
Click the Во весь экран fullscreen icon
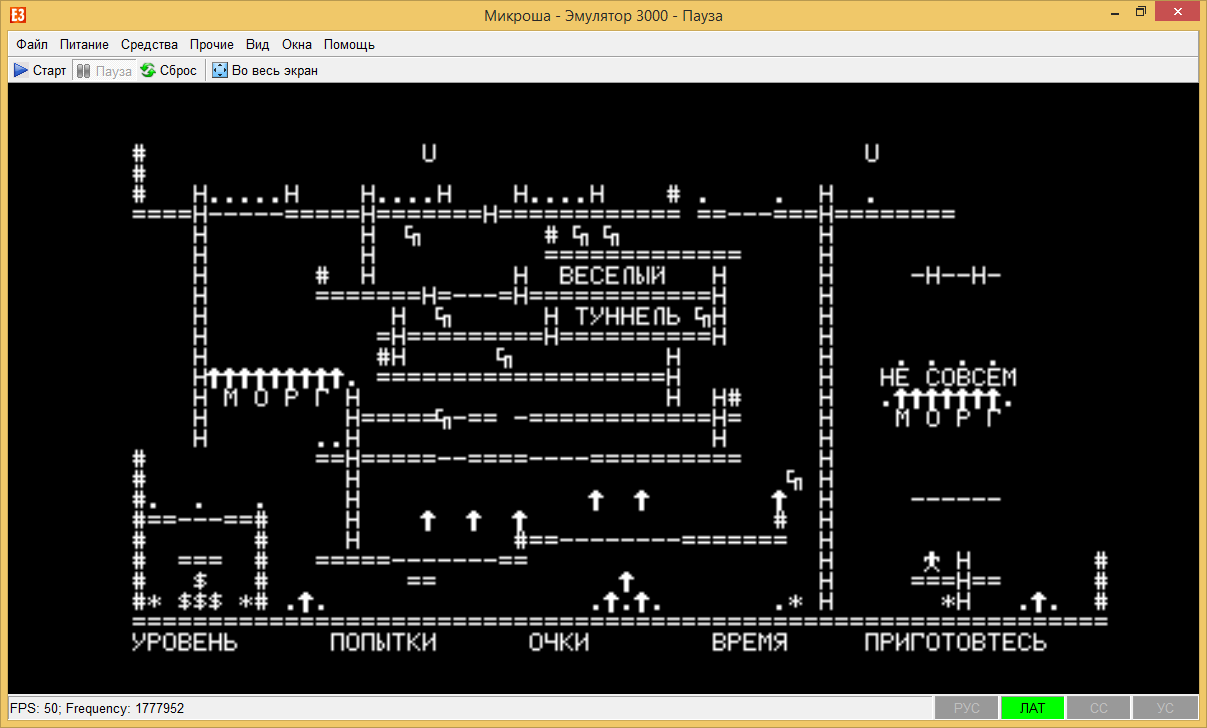point(220,70)
